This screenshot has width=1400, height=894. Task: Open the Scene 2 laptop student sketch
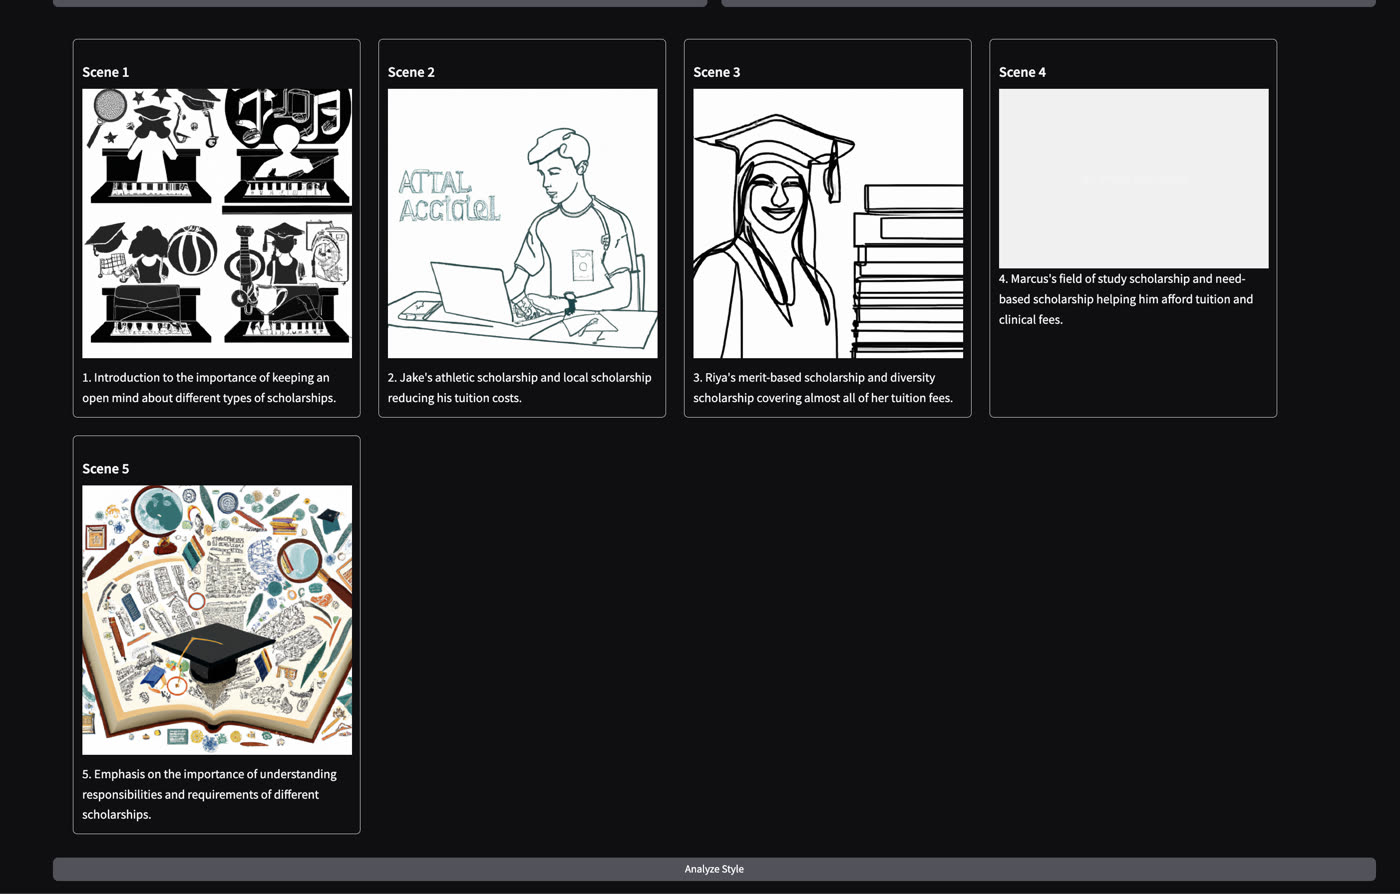(x=523, y=223)
